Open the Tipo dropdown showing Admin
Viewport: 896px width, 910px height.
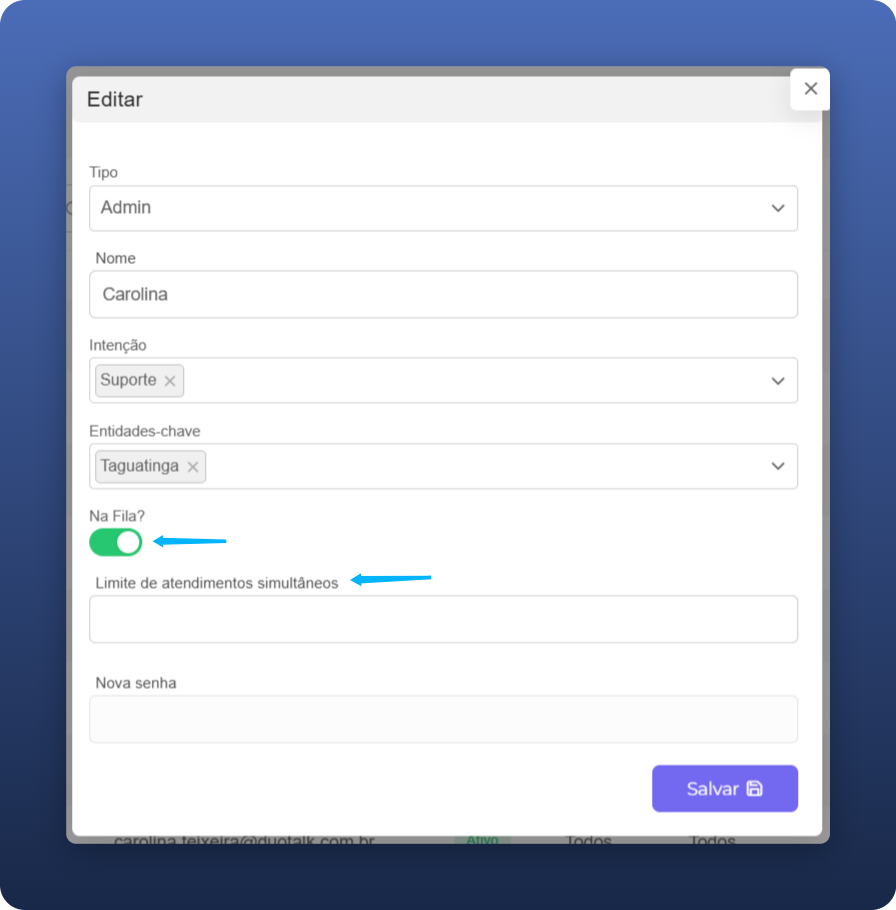[x=443, y=208]
